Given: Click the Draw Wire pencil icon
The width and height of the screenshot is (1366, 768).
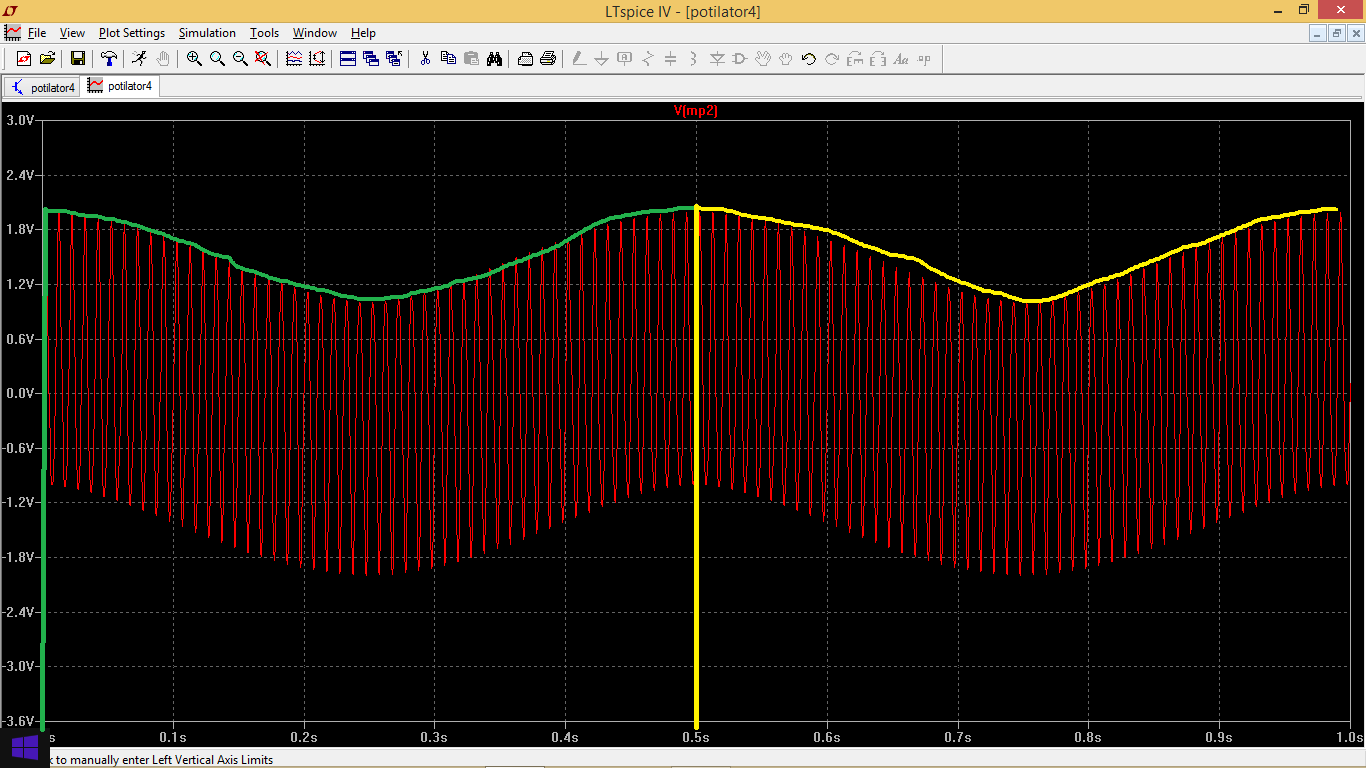Looking at the screenshot, I should 578,59.
